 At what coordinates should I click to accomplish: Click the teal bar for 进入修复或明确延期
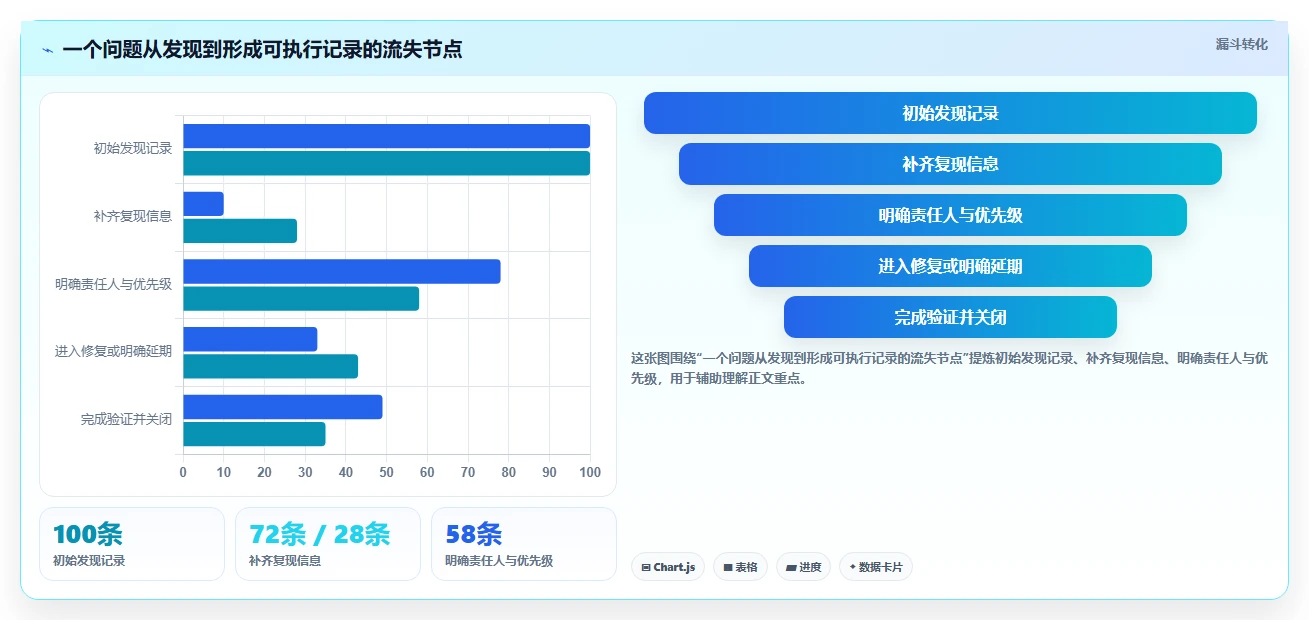coord(270,366)
